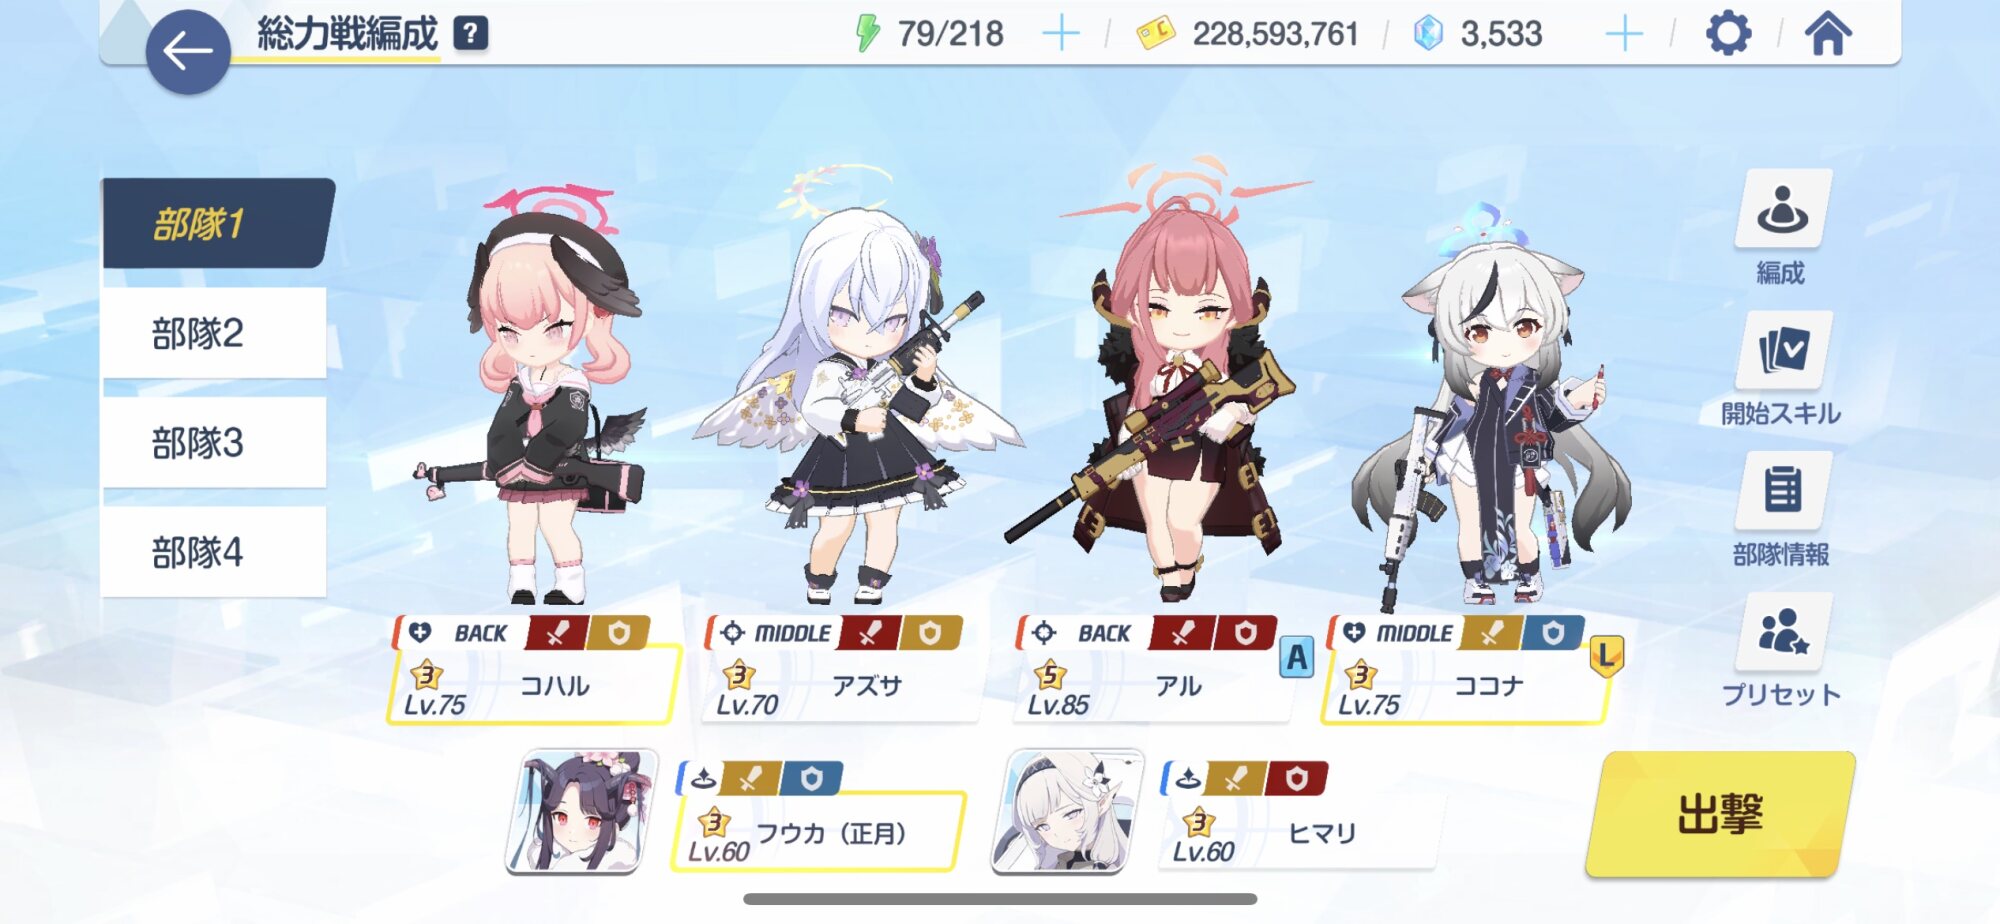This screenshot has width=2000, height=924.
Task: Select アル Lv.85 character card
Action: pyautogui.click(x=1156, y=669)
